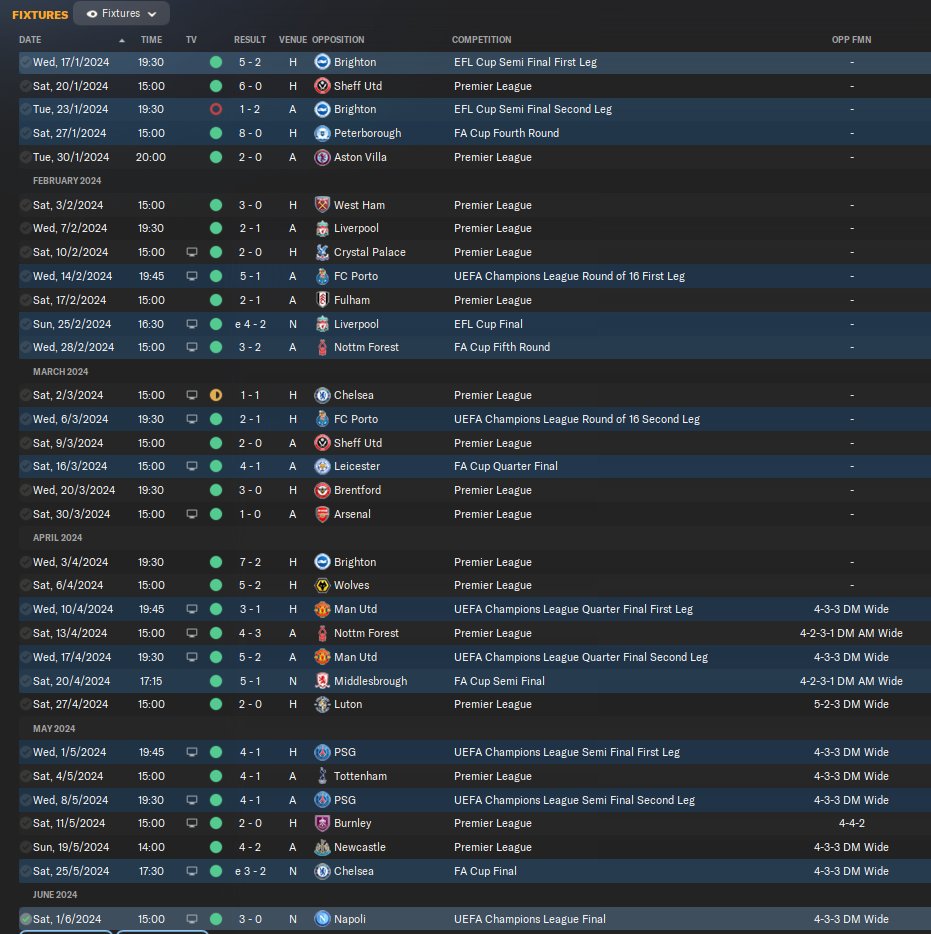Click the 5-2-3 DM Wide formation for Luton
This screenshot has width=931, height=934.
click(x=851, y=704)
